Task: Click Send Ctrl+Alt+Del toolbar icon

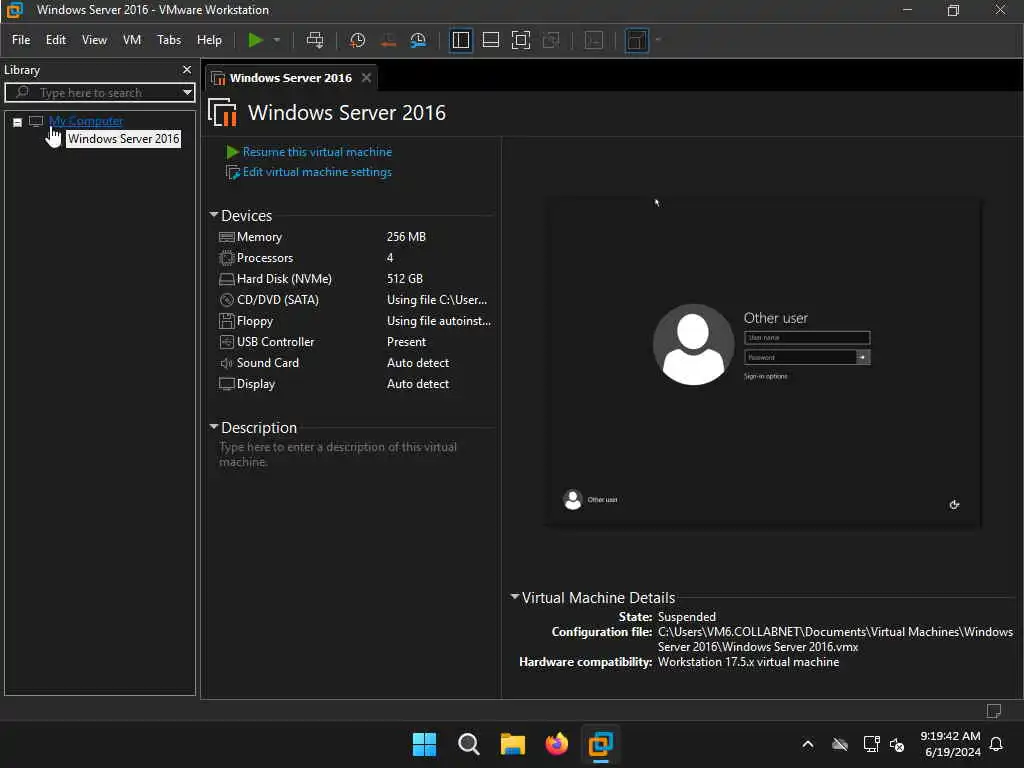Action: [315, 40]
